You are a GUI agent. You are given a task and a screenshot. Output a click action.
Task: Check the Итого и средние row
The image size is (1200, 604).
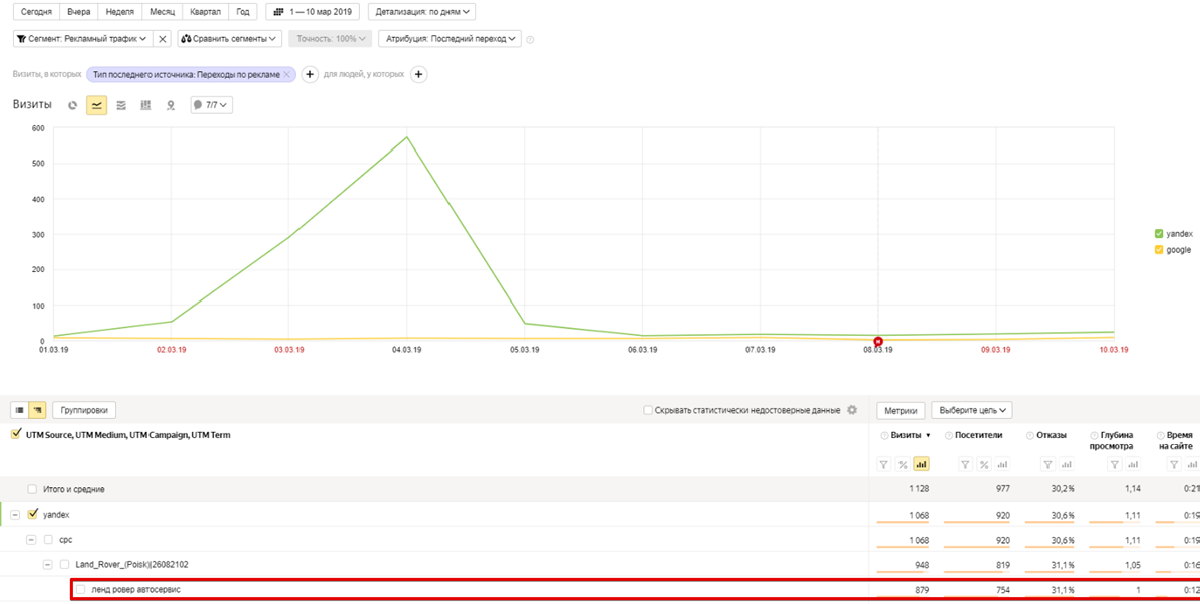click(x=33, y=489)
